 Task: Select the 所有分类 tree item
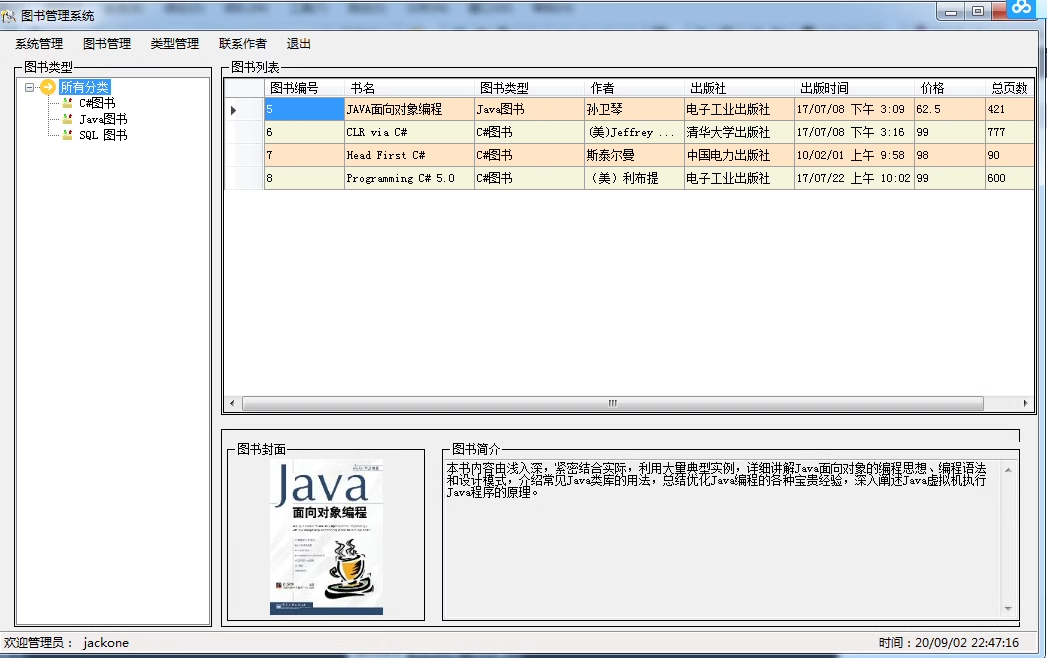coord(85,87)
